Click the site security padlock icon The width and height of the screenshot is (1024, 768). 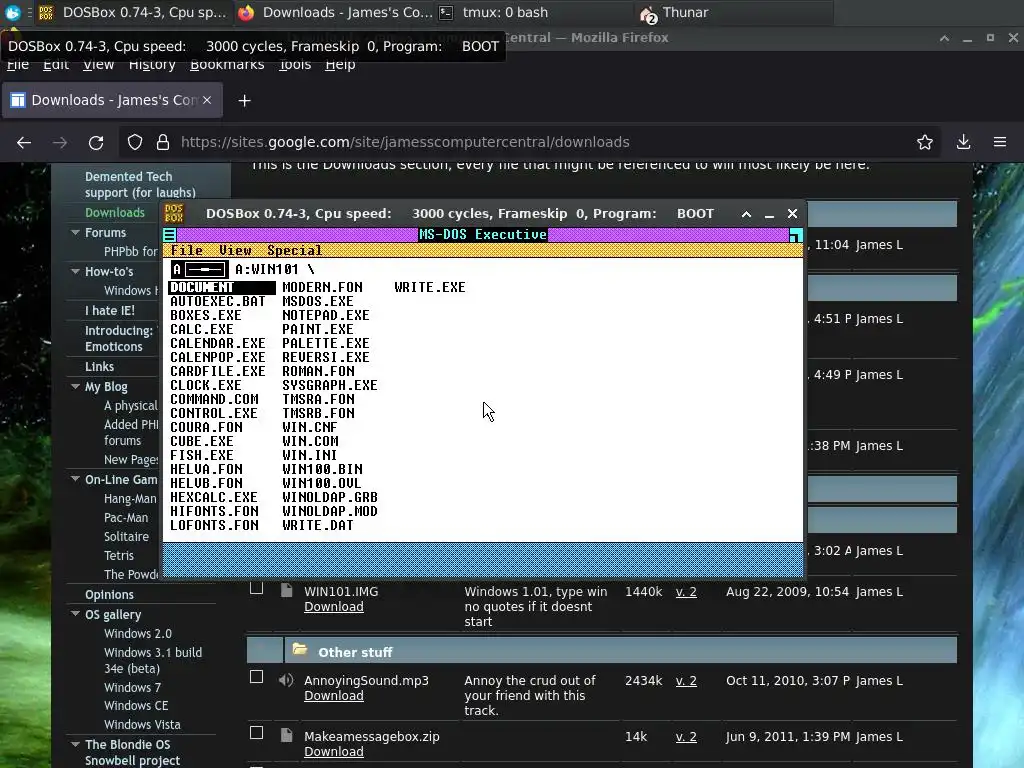(163, 142)
